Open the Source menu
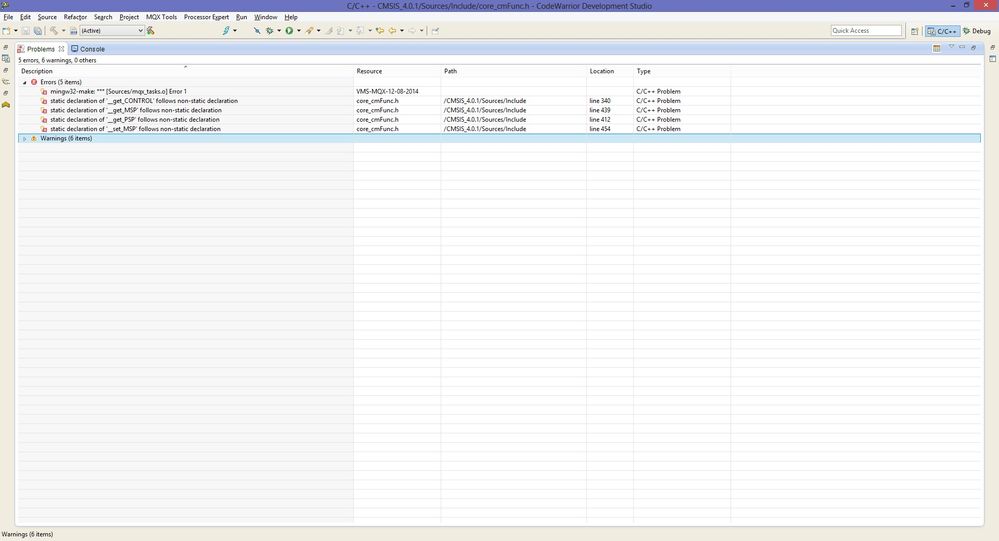Screen dimensions: 999x541 [47, 17]
